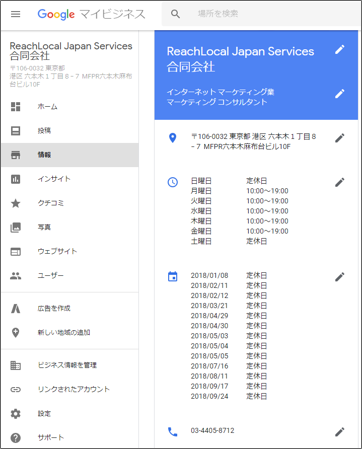Image resolution: width=362 pixels, height=449 pixels.
Task: Edit business hours with pencil icon
Action: (339, 182)
